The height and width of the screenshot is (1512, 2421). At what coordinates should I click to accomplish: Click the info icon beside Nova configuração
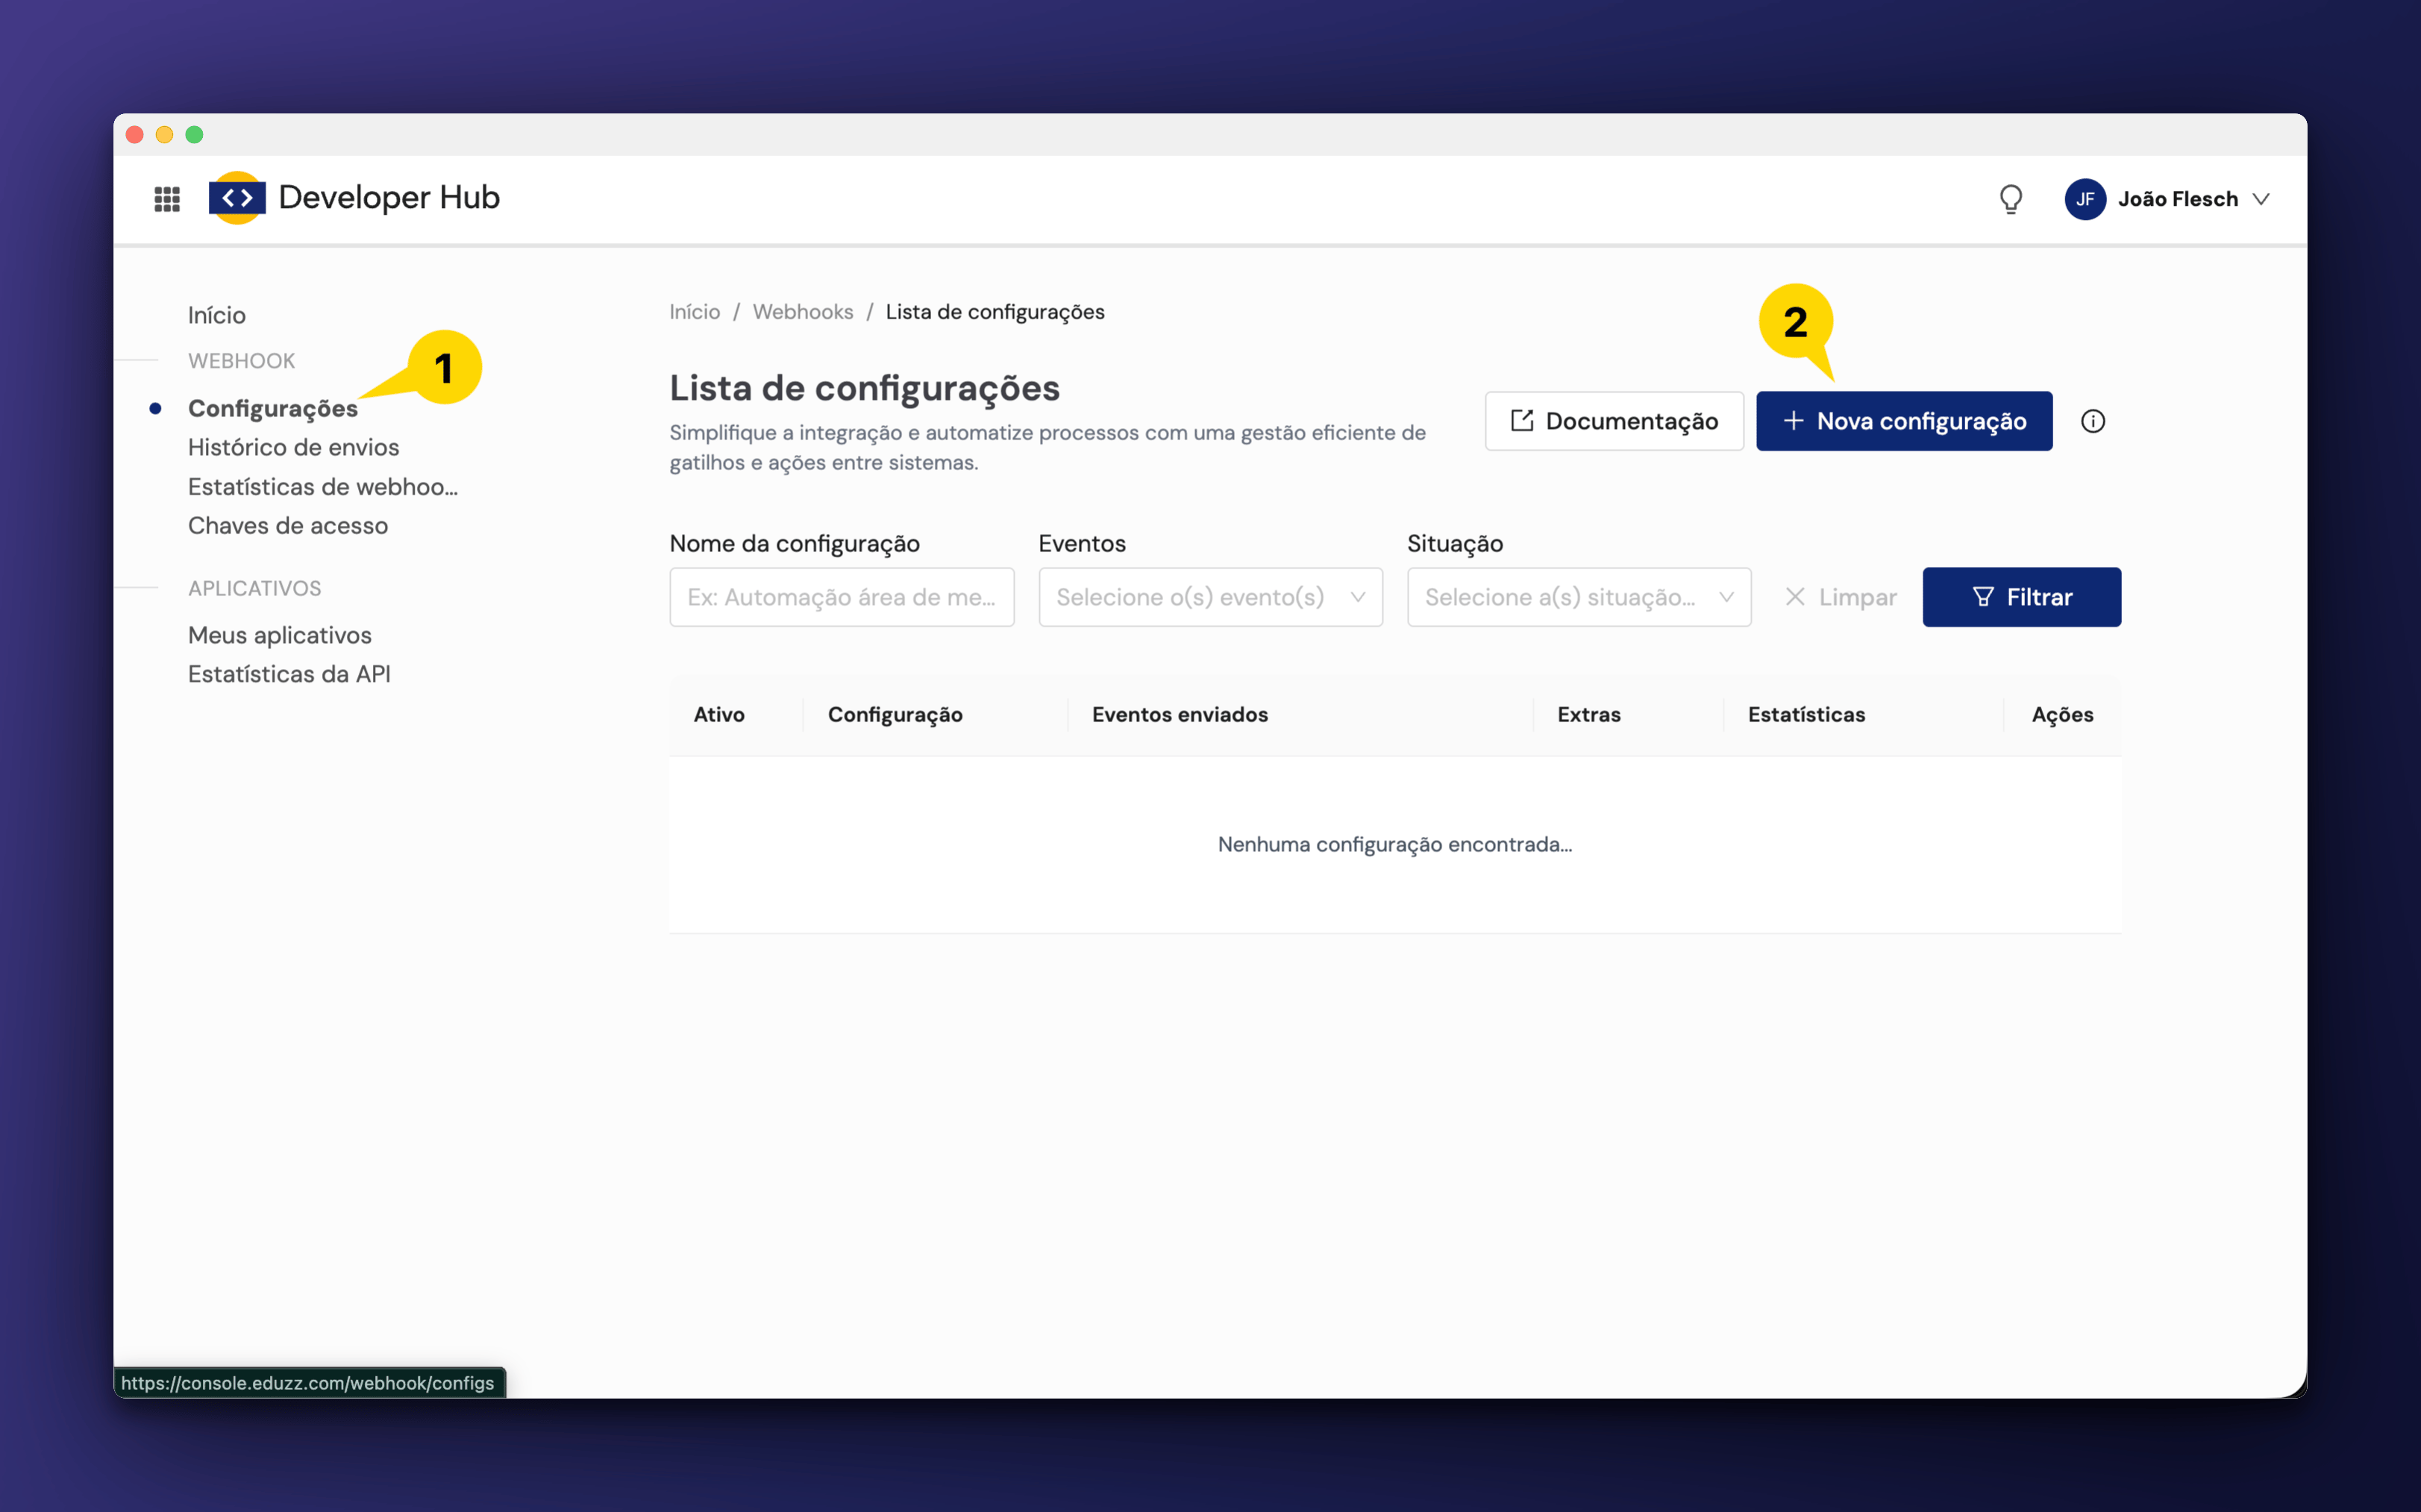click(2093, 421)
